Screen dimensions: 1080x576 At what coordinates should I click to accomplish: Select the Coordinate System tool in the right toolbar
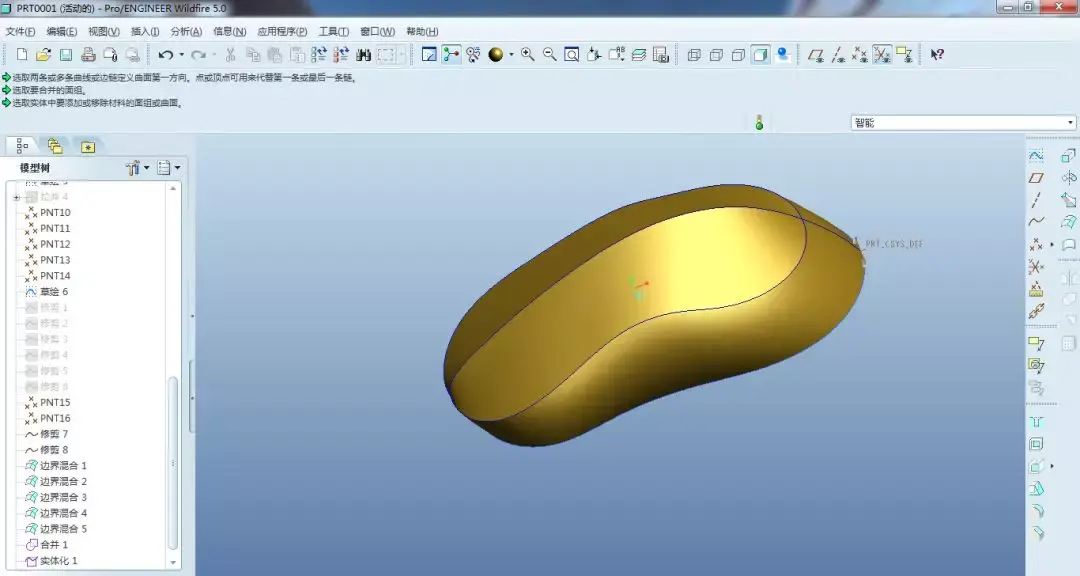1036,267
